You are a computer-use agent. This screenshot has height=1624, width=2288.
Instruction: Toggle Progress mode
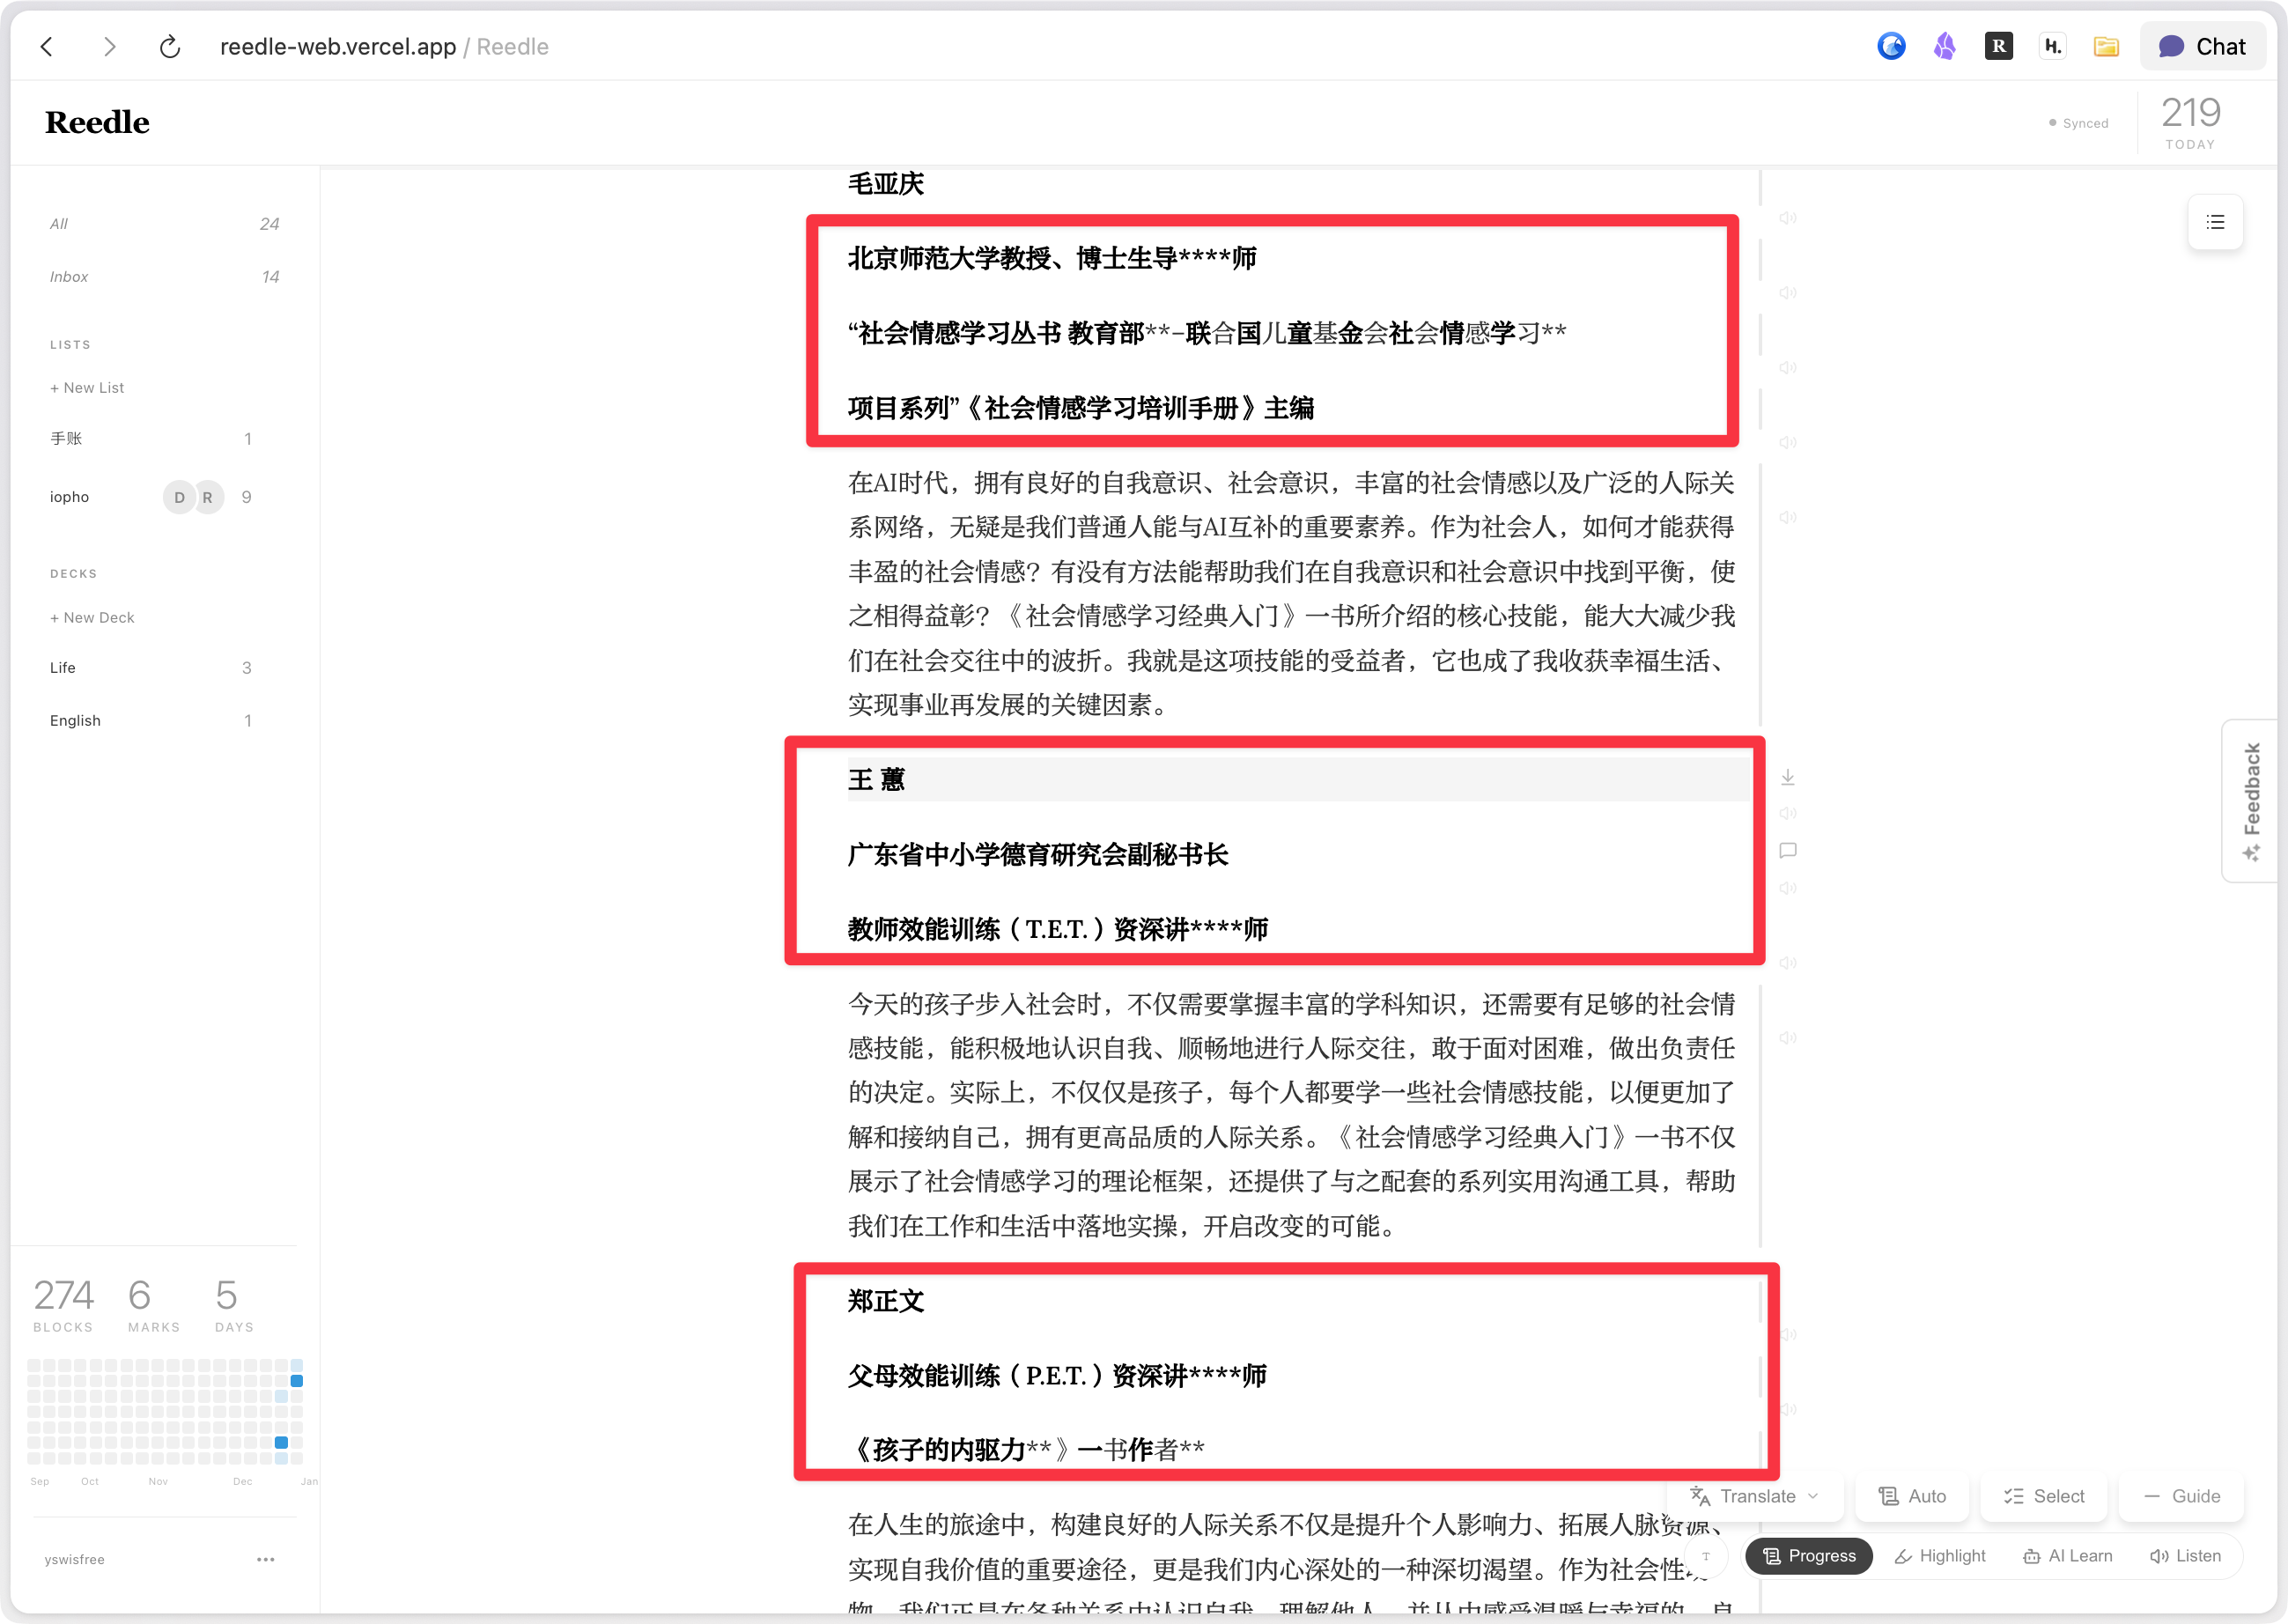click(x=1808, y=1556)
